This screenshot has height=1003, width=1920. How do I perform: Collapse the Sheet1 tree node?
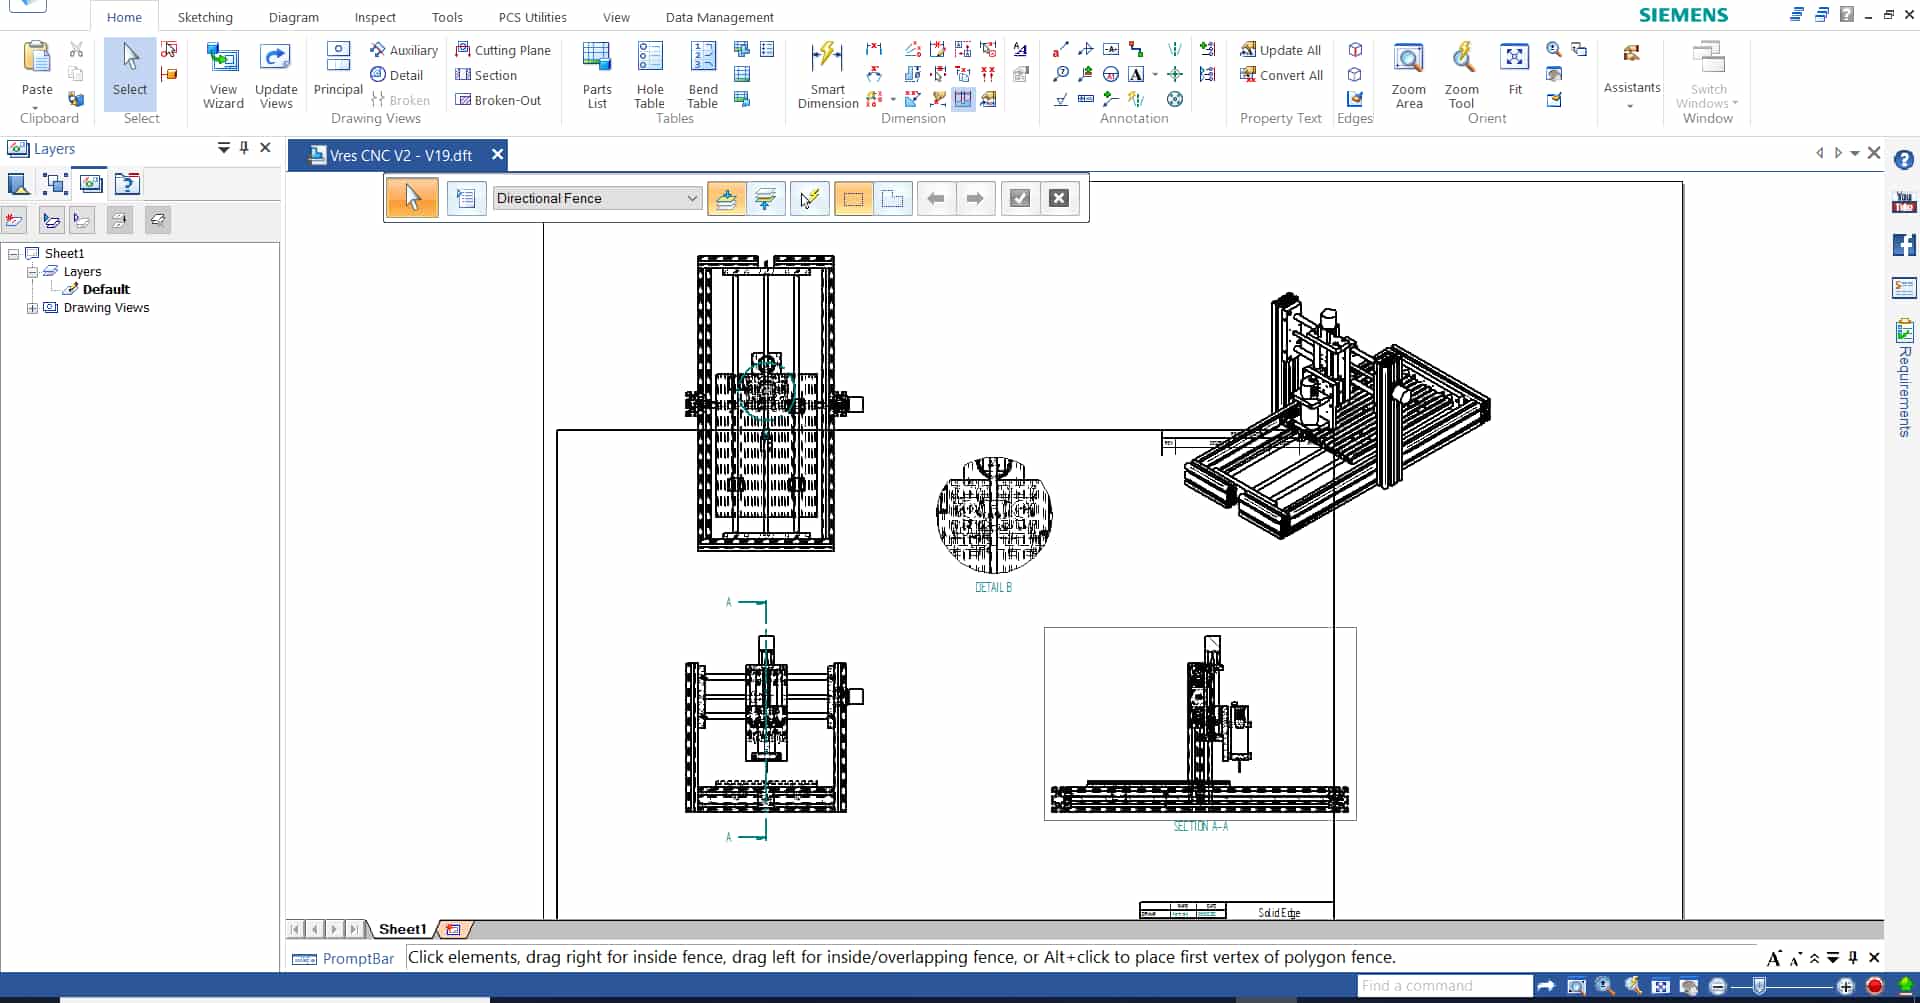point(14,254)
